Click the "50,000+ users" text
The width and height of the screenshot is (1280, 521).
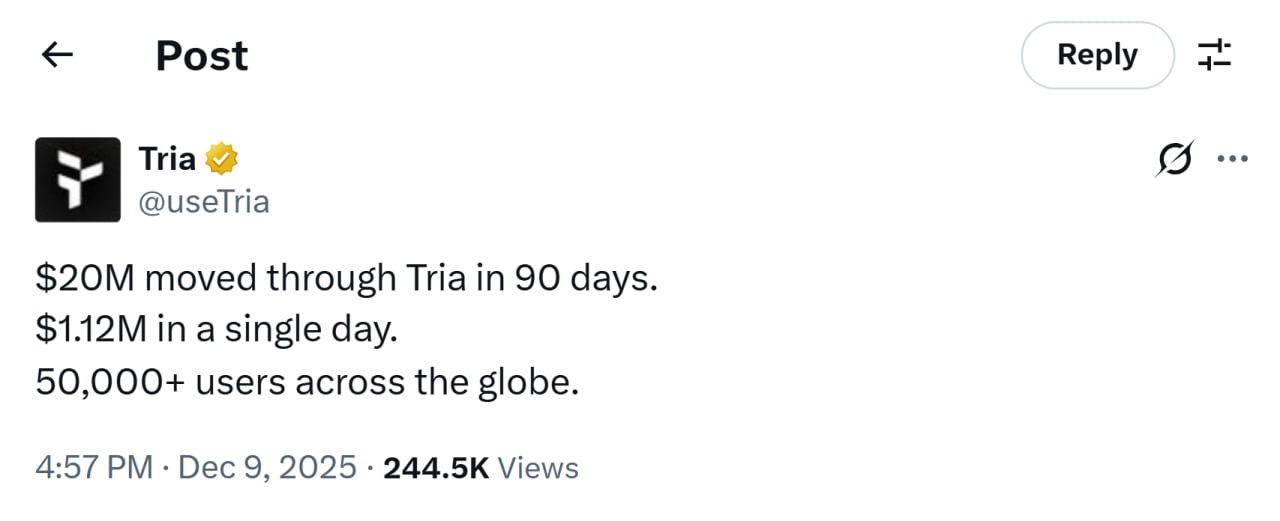pyautogui.click(x=161, y=382)
